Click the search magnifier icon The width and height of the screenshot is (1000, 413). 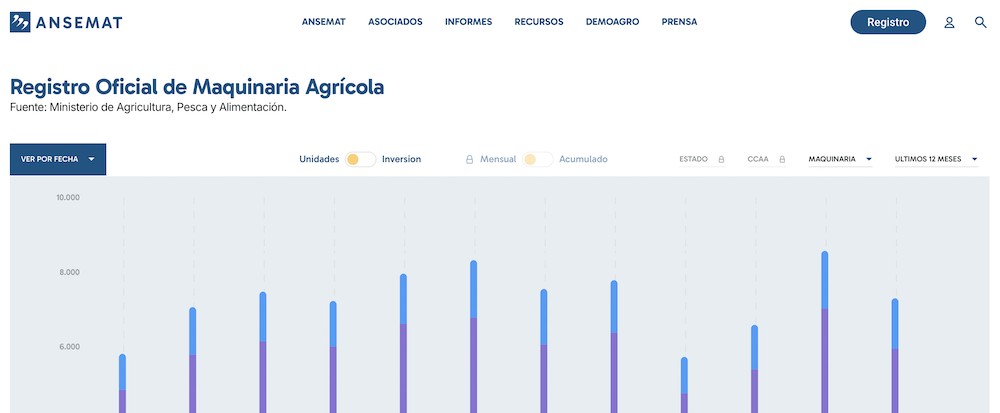(x=980, y=22)
